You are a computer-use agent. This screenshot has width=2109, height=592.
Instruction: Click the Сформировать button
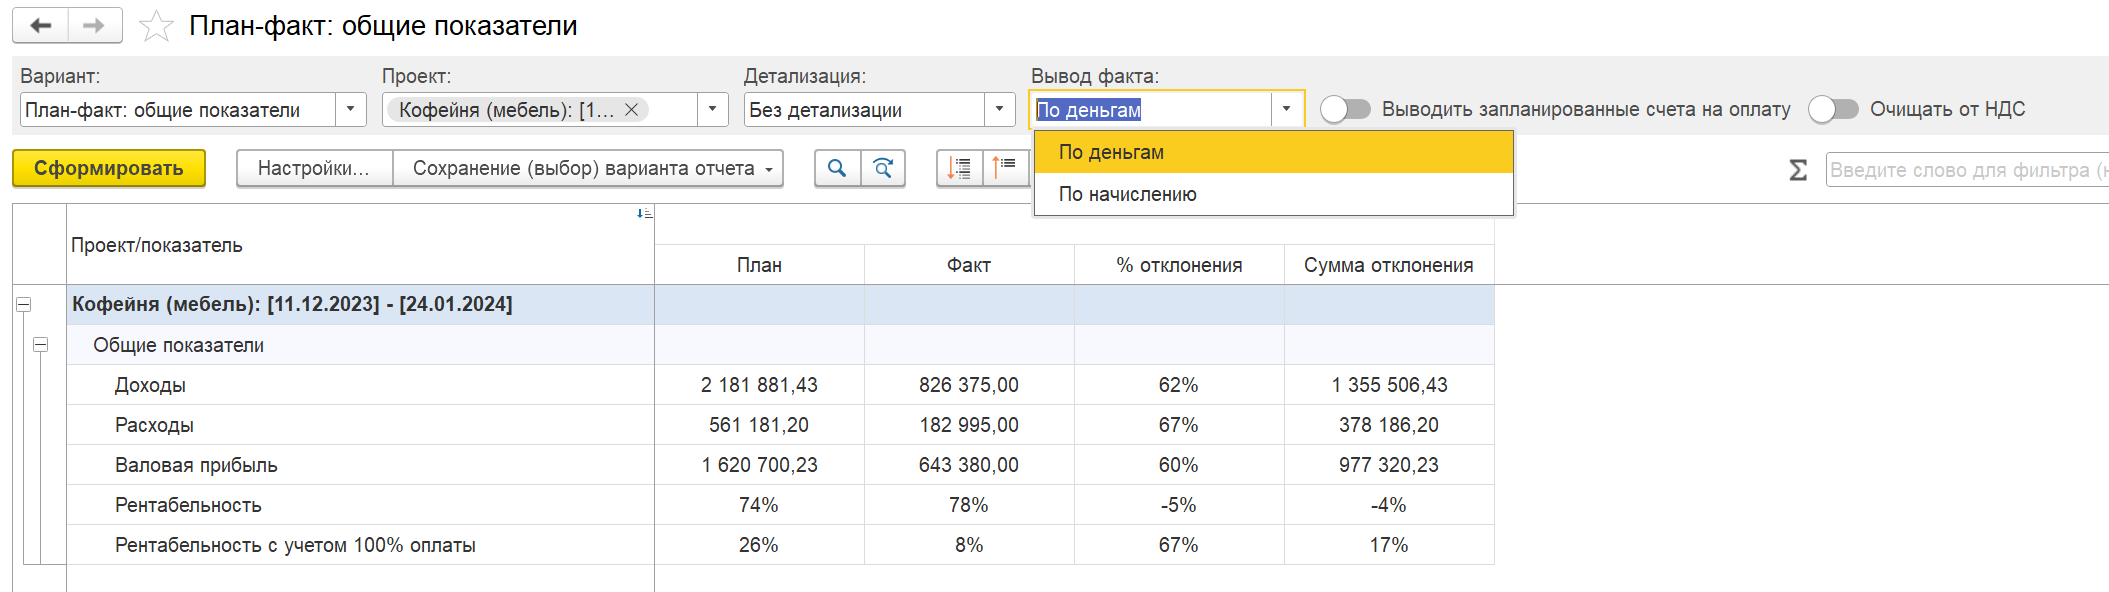coord(109,168)
